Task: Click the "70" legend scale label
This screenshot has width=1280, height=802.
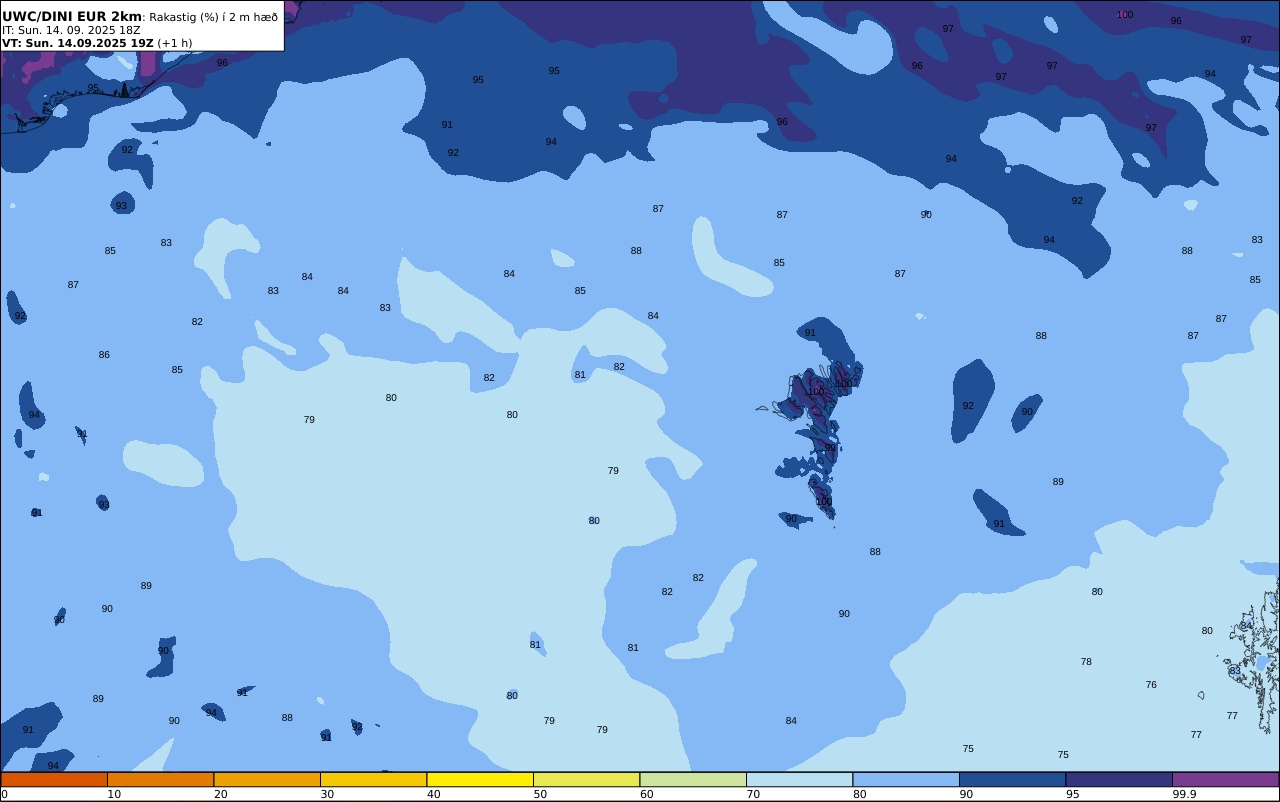Action: [x=753, y=794]
